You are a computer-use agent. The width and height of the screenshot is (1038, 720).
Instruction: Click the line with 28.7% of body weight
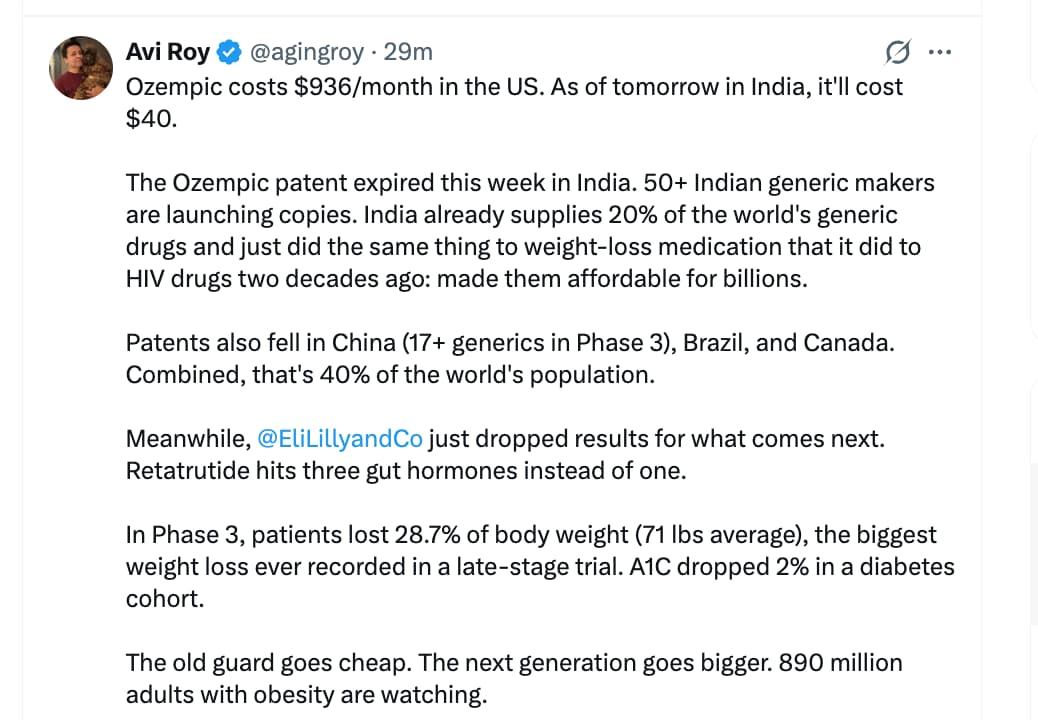point(530,534)
